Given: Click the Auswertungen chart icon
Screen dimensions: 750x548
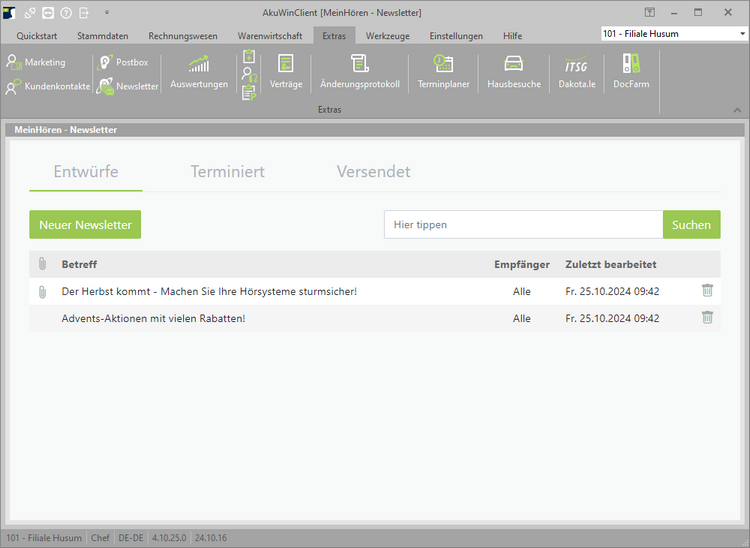Looking at the screenshot, I should 198,70.
